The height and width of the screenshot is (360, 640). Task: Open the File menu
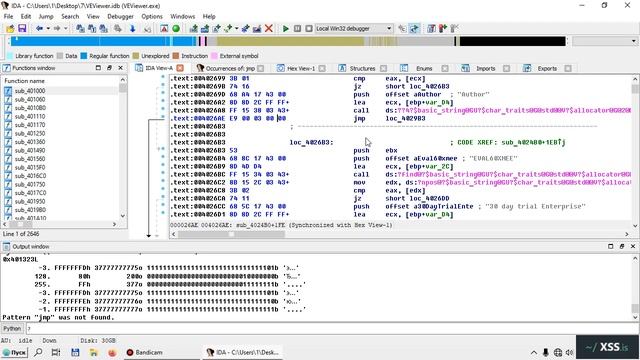point(8,16)
